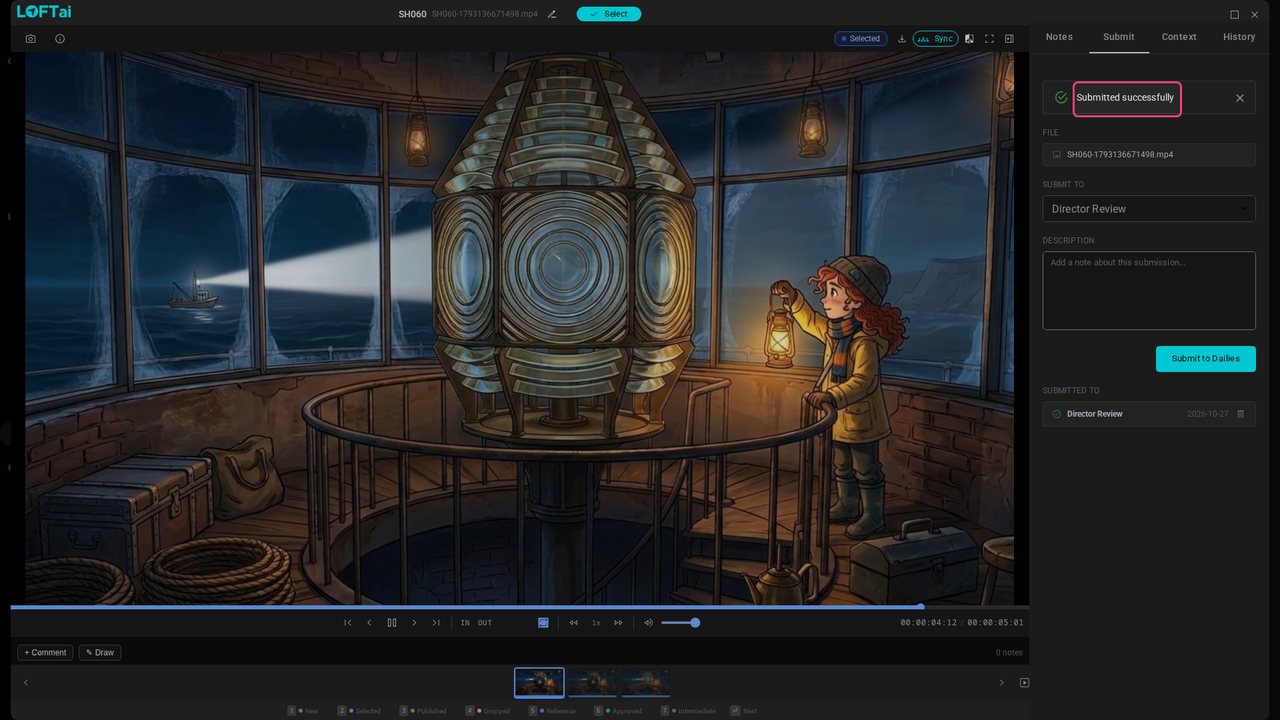Add a new comment with + Comment
Viewport: 1280px width, 720px height.
tap(45, 653)
